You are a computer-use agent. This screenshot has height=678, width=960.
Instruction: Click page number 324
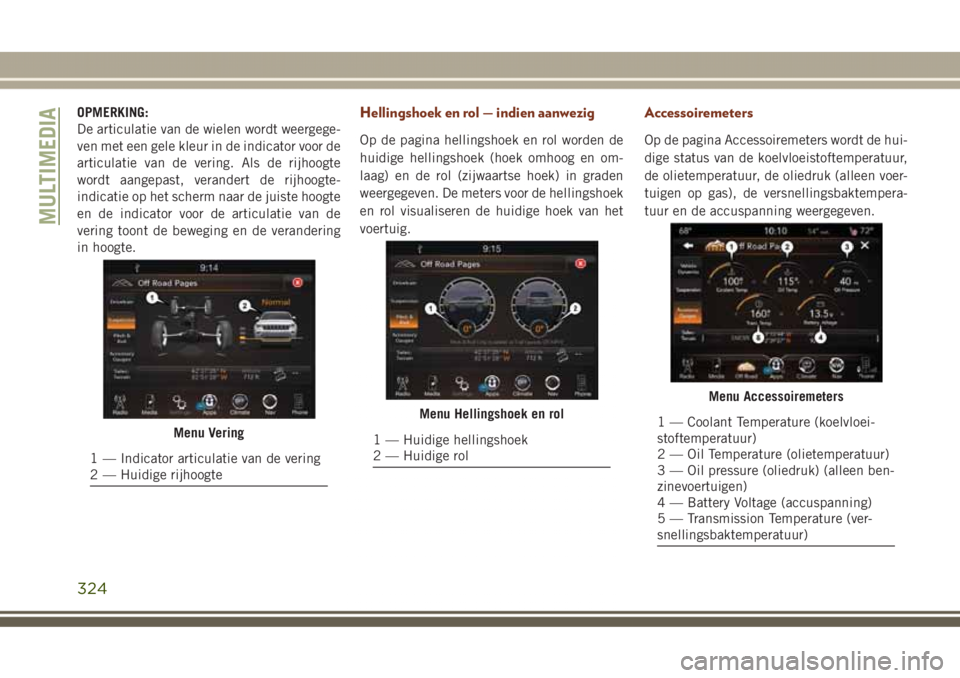tap(92, 589)
